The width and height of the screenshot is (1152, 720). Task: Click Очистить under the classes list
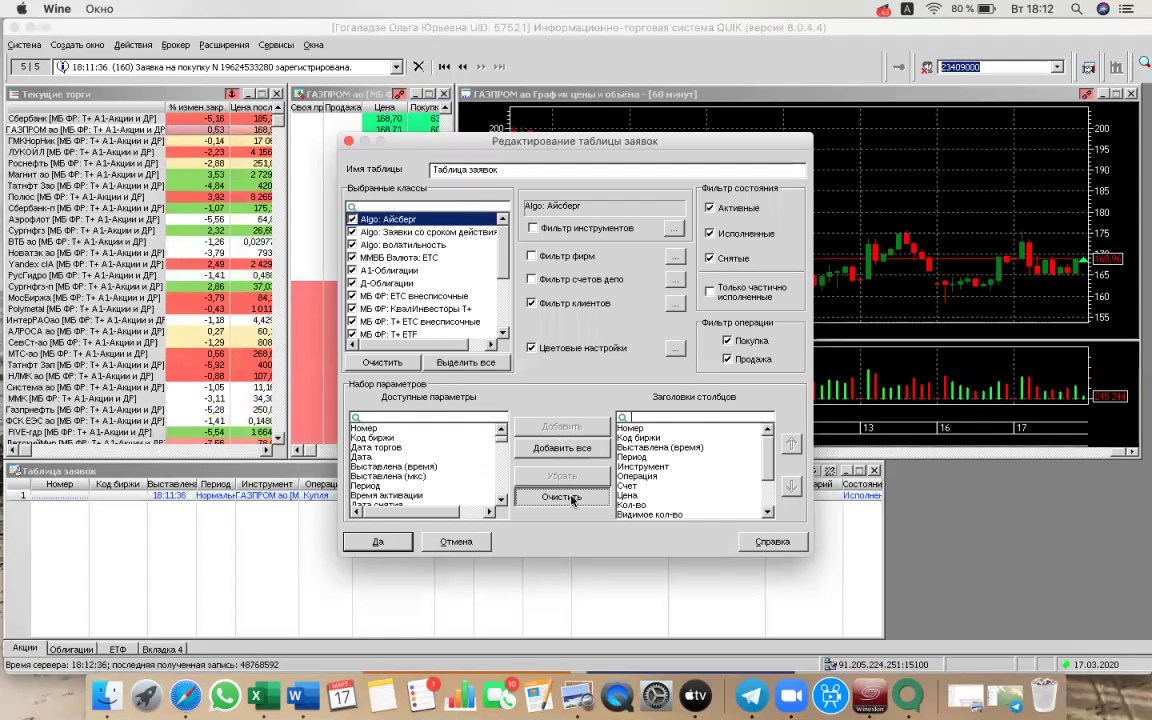[x=382, y=362]
